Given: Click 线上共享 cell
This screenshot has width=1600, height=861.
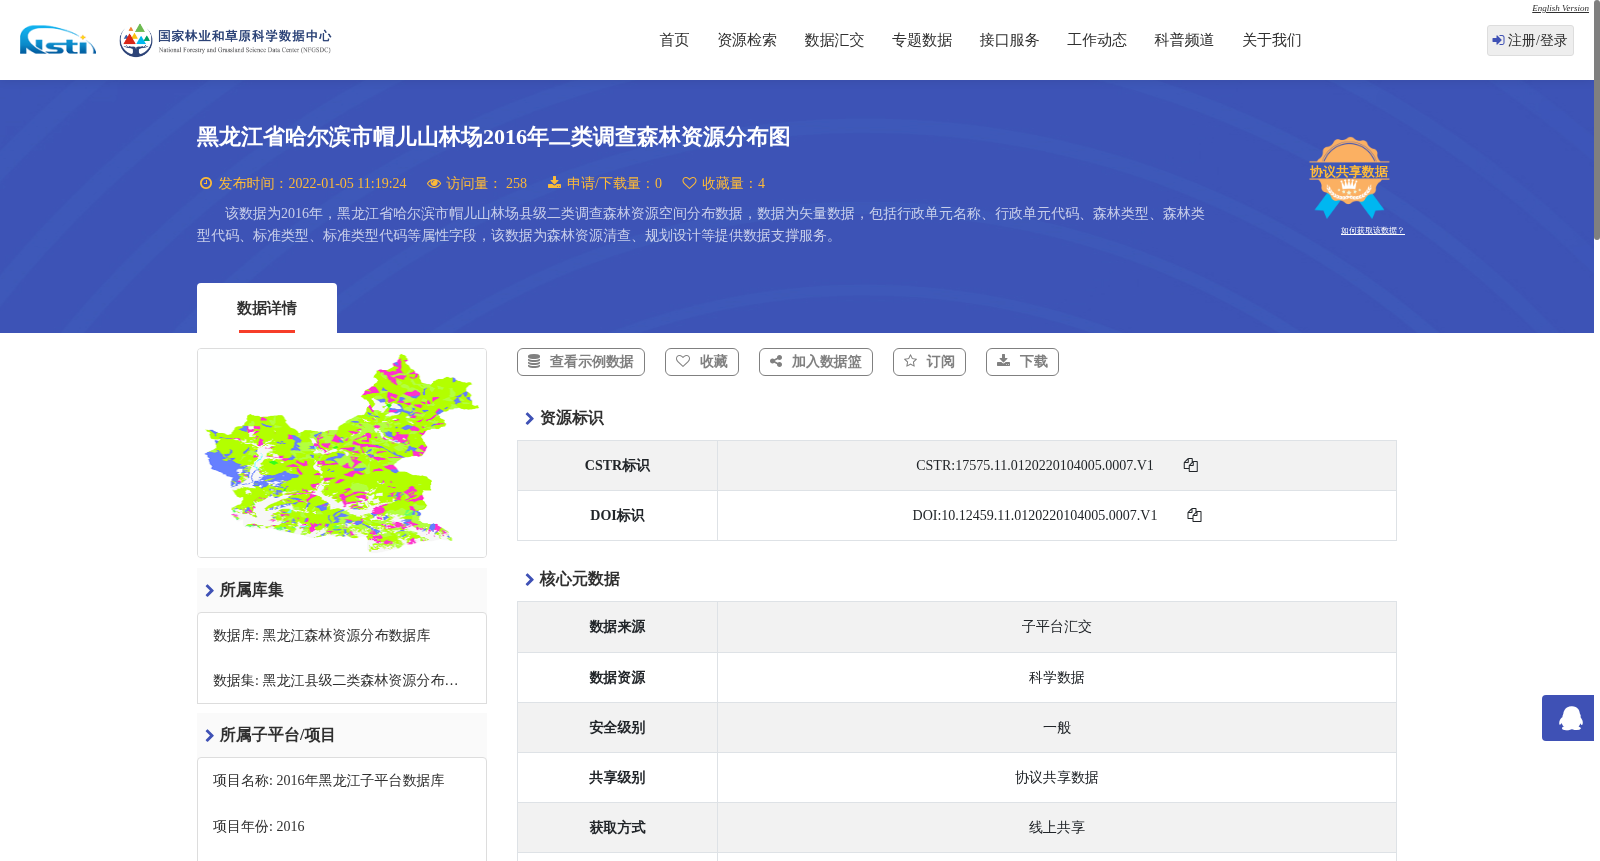Looking at the screenshot, I should tap(1057, 828).
